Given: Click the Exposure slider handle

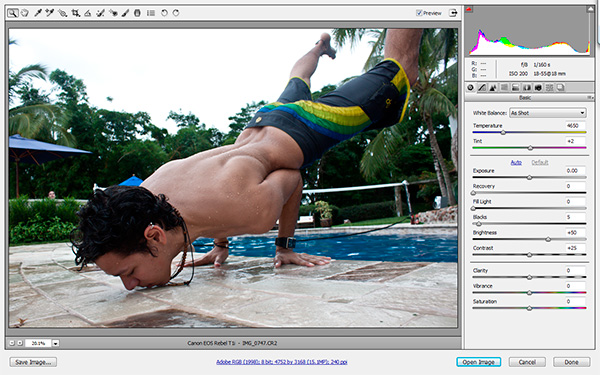Looking at the screenshot, I should (529, 178).
